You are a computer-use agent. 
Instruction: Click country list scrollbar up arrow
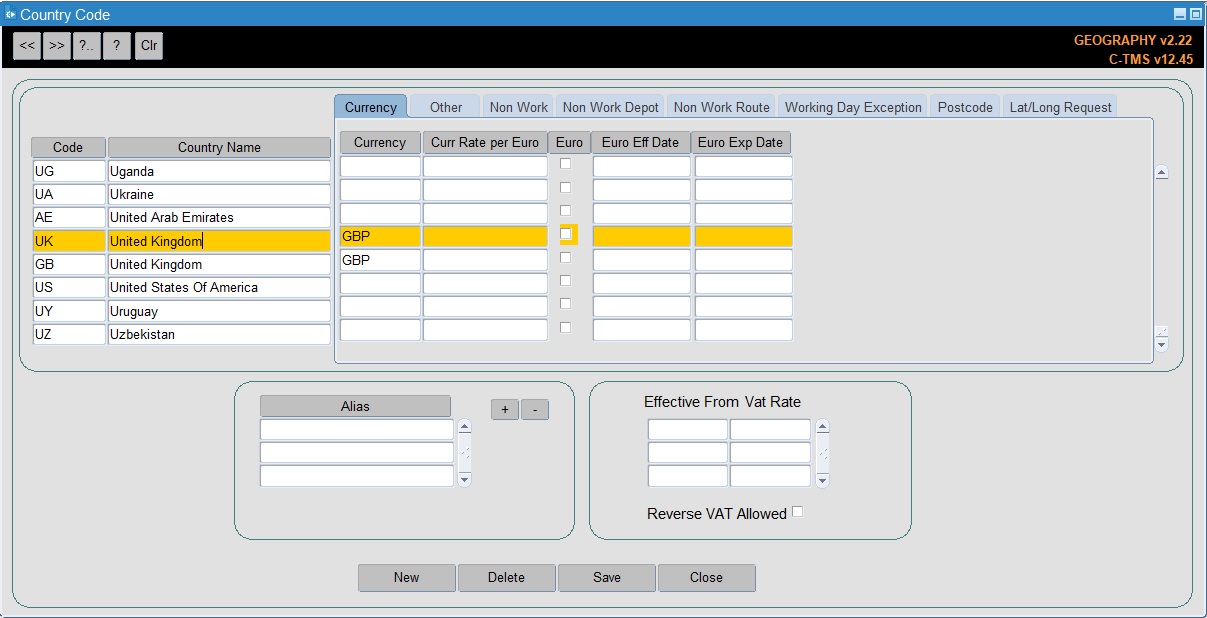[1161, 172]
